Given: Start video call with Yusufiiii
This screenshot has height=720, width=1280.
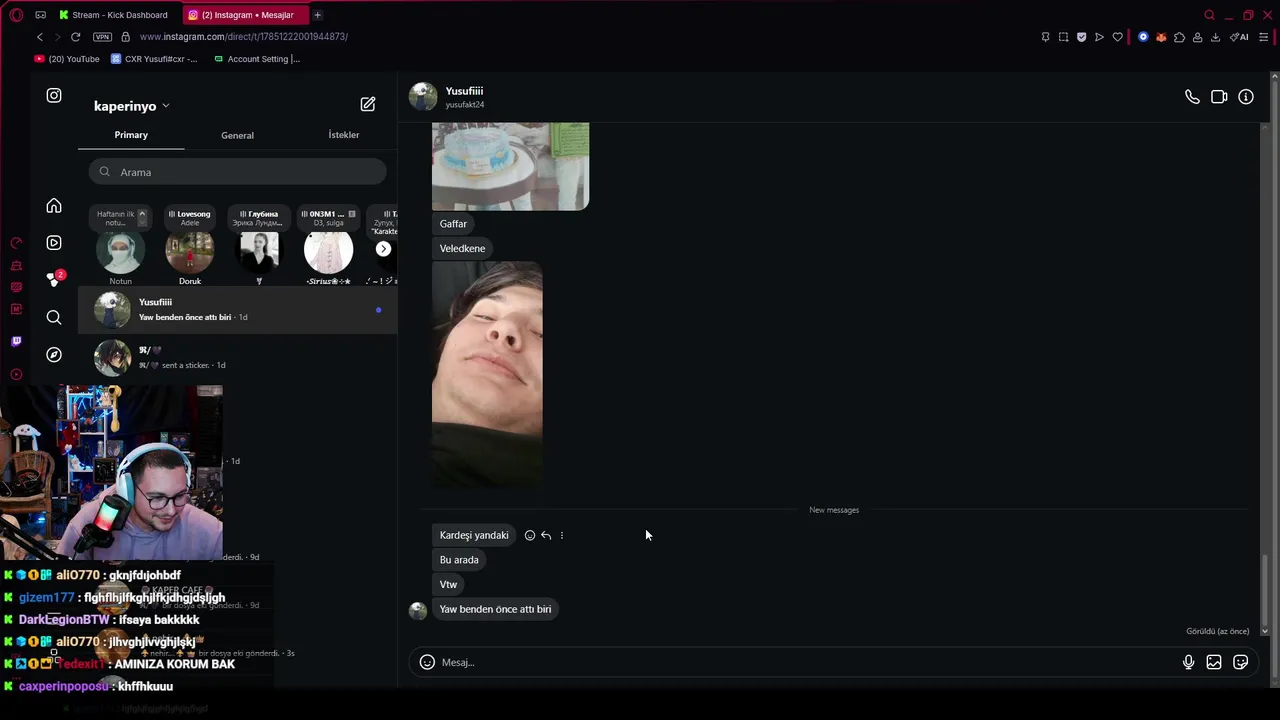Looking at the screenshot, I should pos(1219,97).
